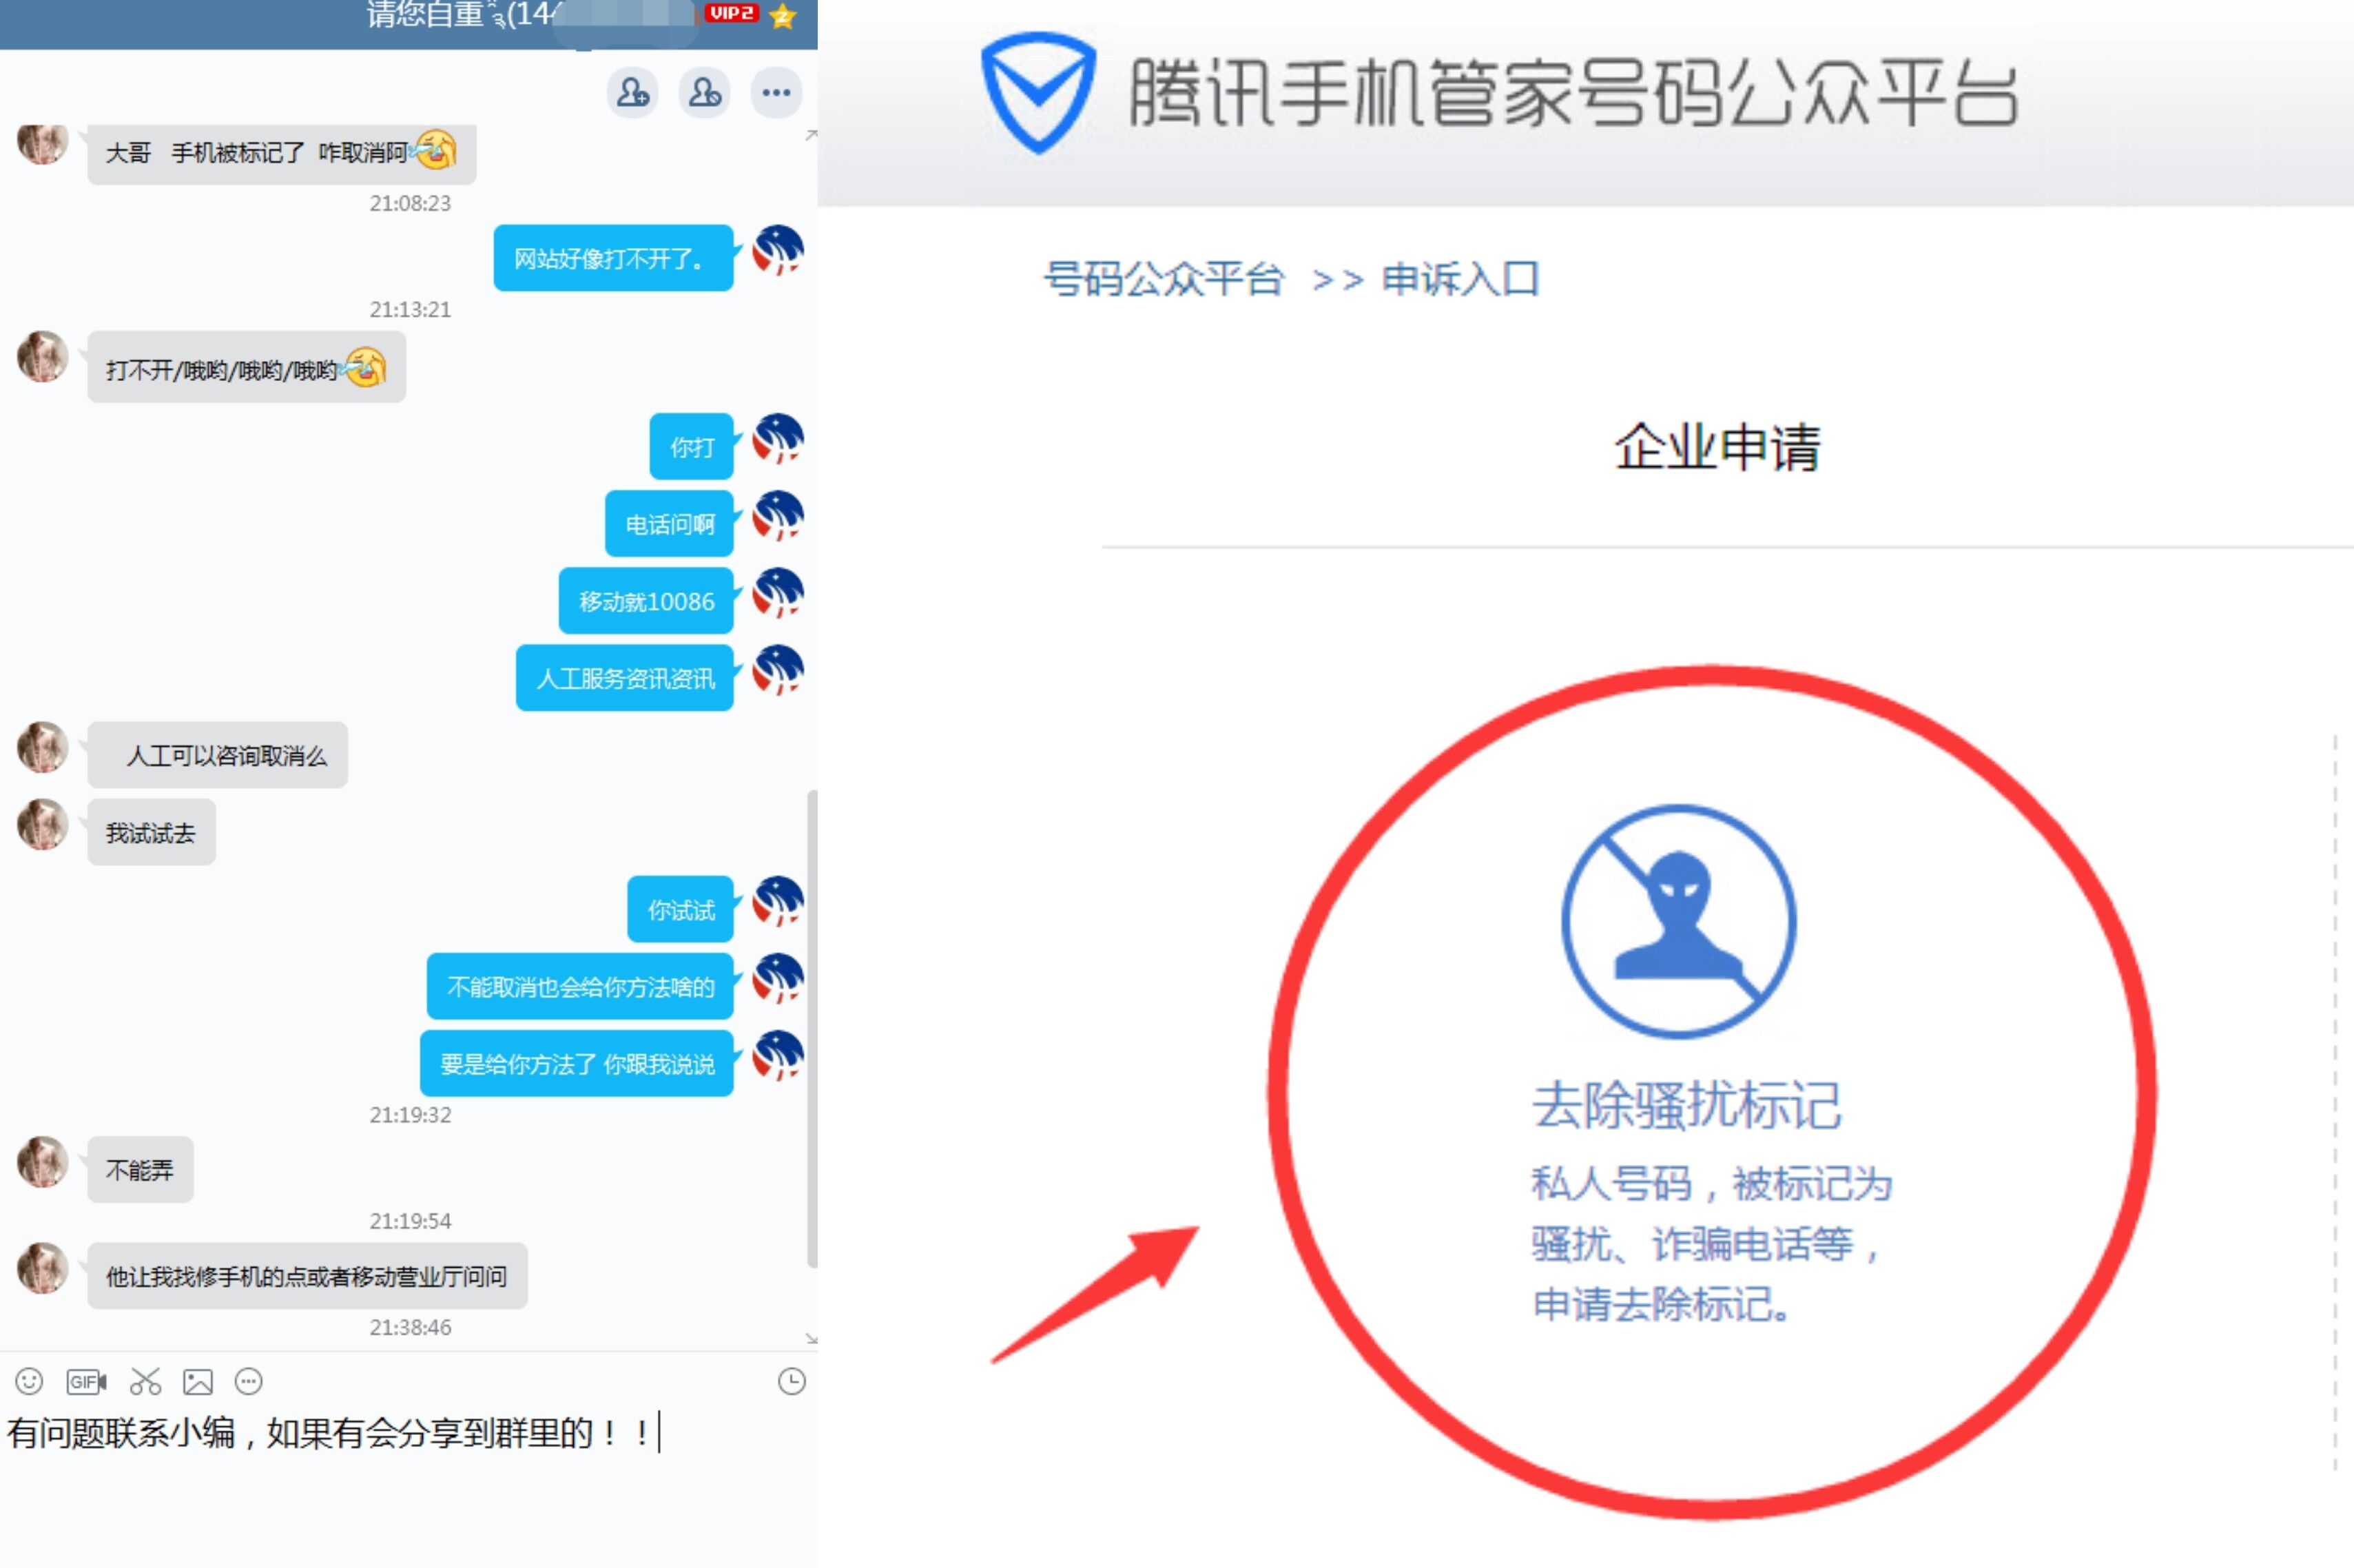Open the emoji picker
The height and width of the screenshot is (1568, 2354).
point(29,1381)
